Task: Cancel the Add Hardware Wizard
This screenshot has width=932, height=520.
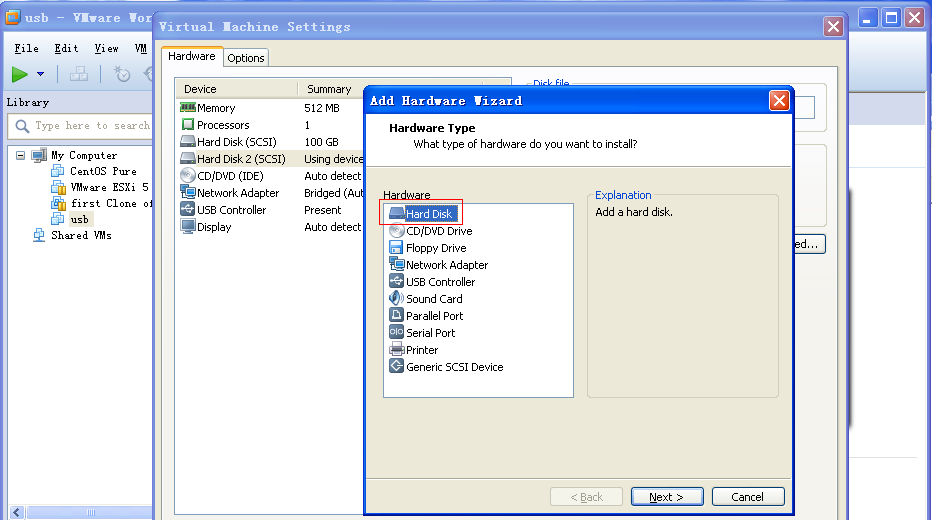Action: click(x=747, y=497)
